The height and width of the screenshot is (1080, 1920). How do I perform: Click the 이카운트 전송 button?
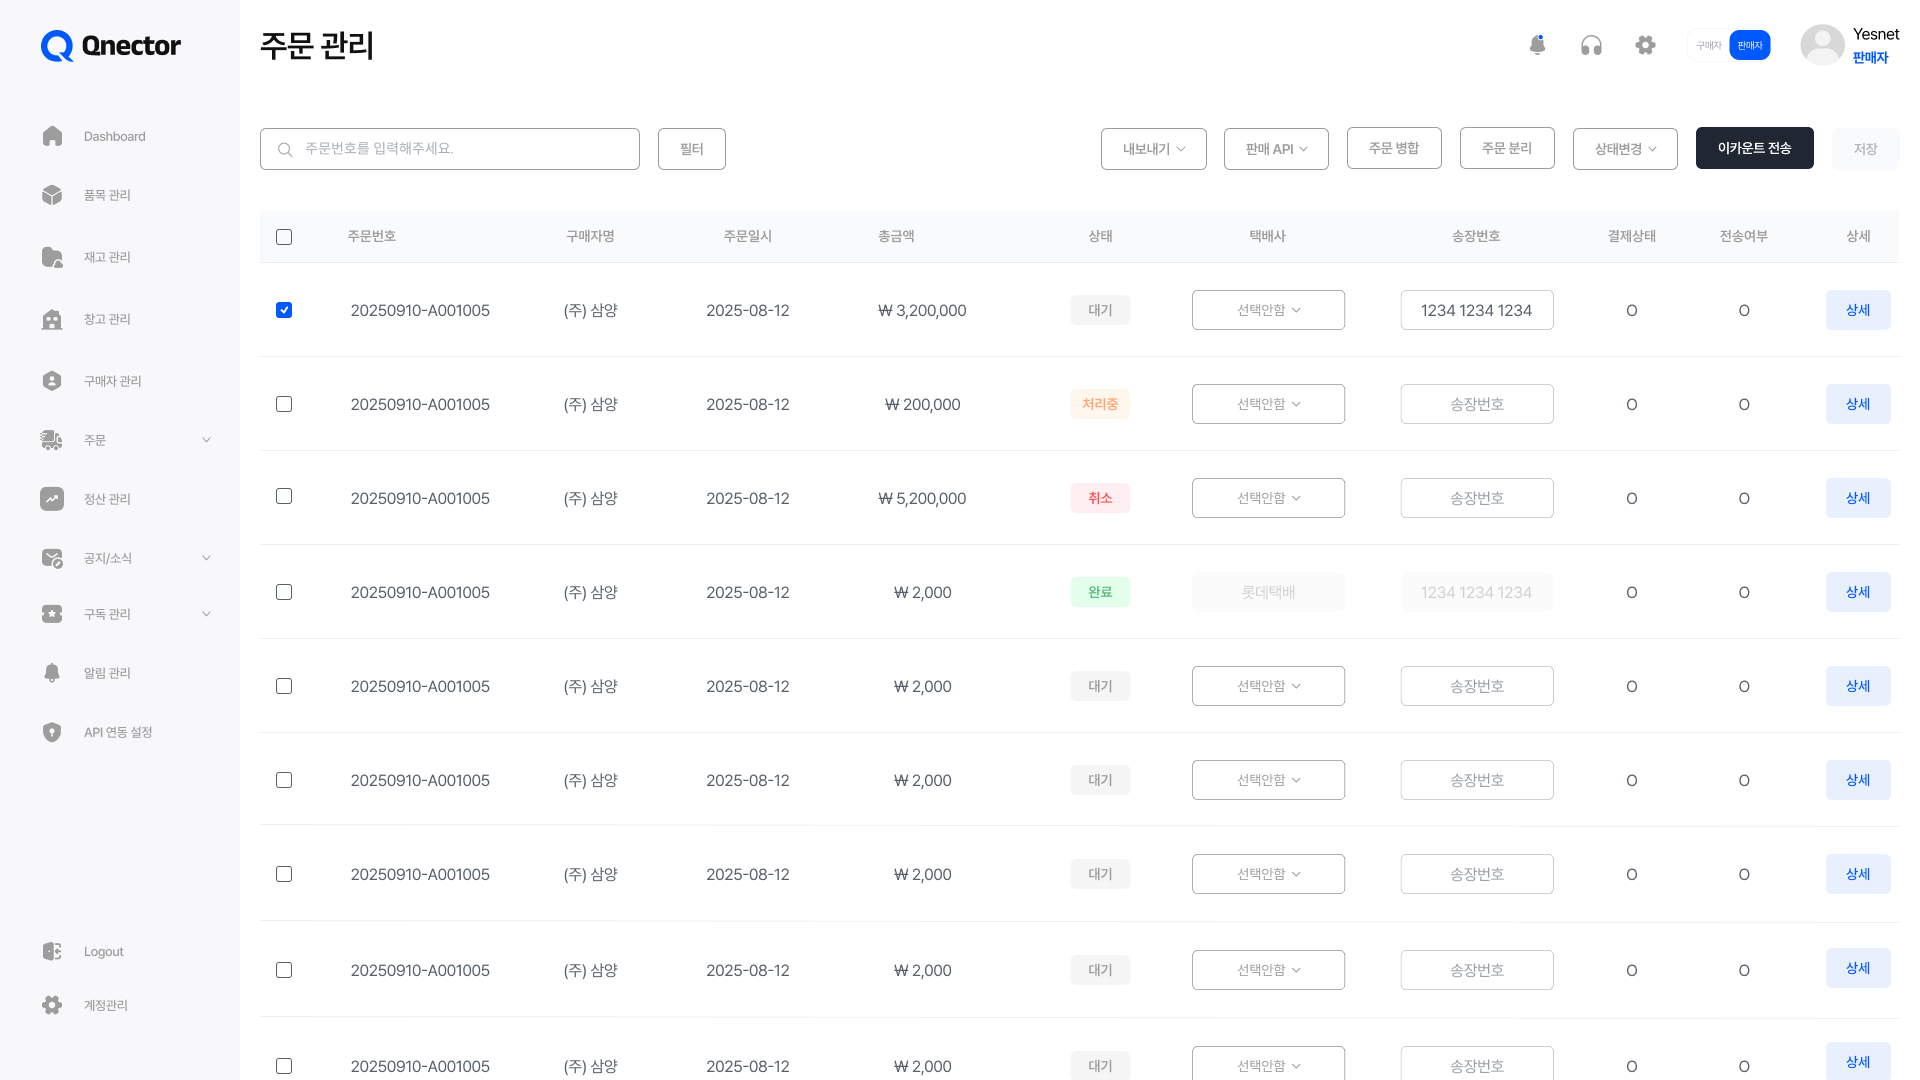click(x=1754, y=148)
